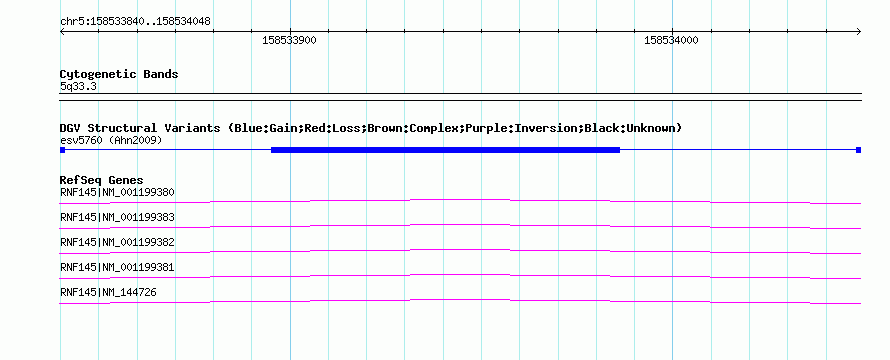Open RNF145|NM_001199380 transcript label
Image resolution: width=890 pixels, height=360 pixels.
[x=117, y=192]
